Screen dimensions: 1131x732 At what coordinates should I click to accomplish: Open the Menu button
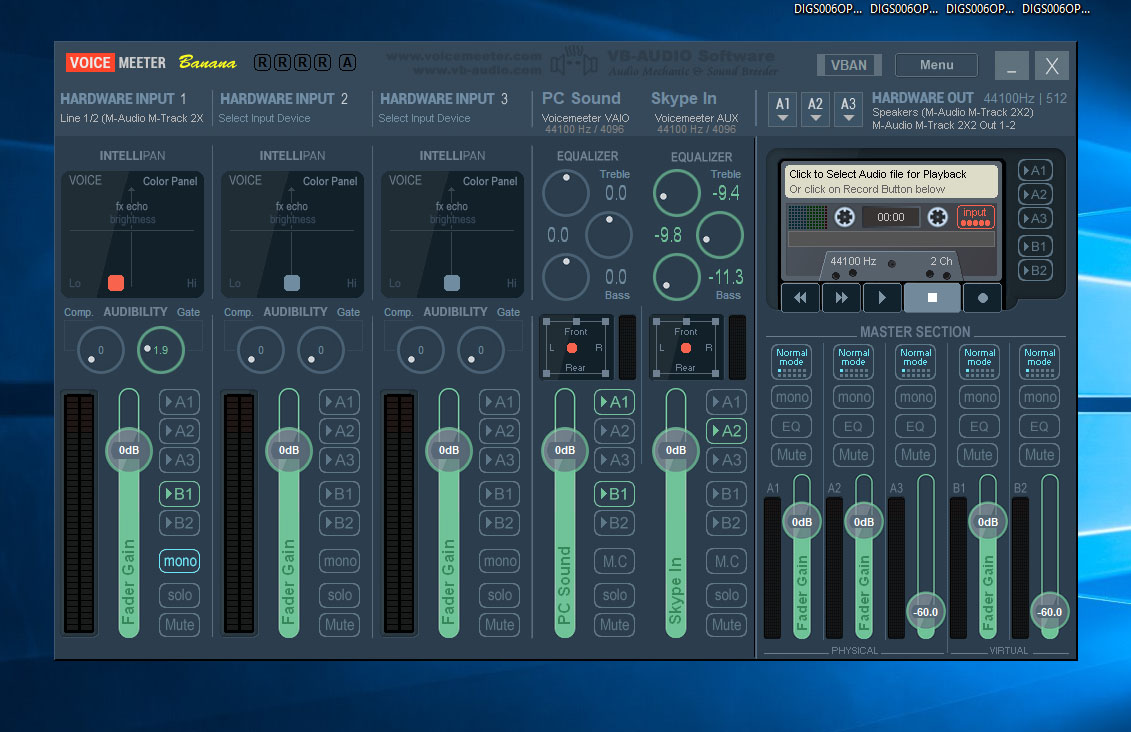pos(936,65)
